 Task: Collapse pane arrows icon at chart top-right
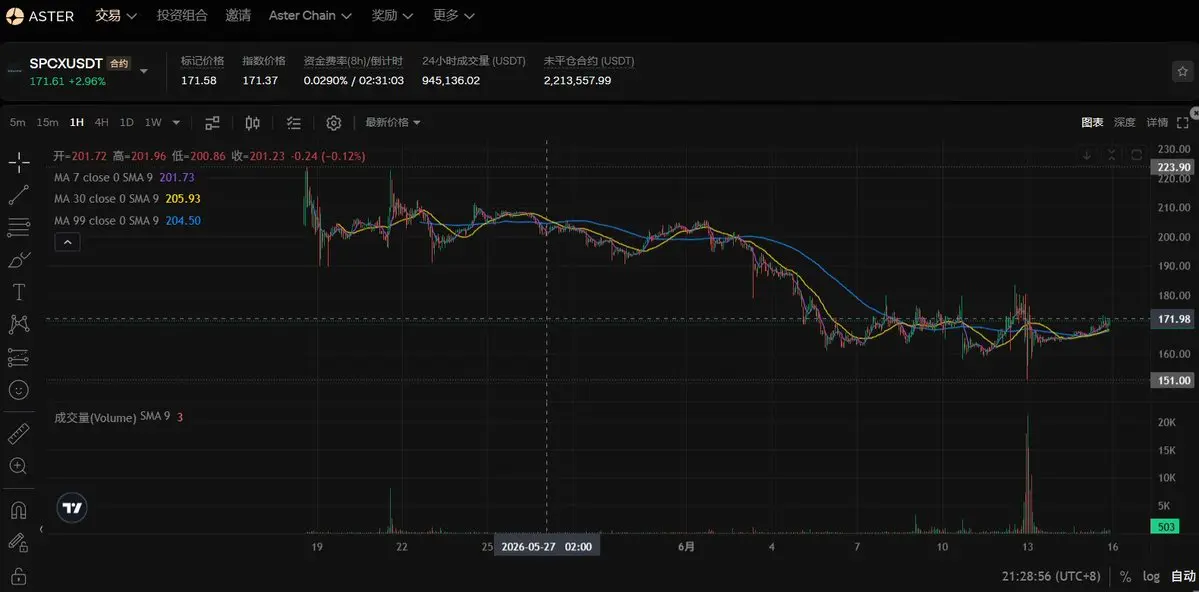(1111, 155)
